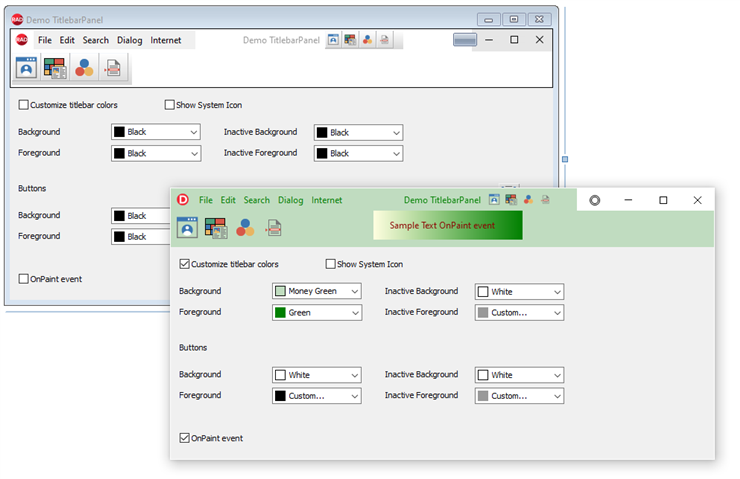Click the form designer icon in green toolbar

point(187,227)
